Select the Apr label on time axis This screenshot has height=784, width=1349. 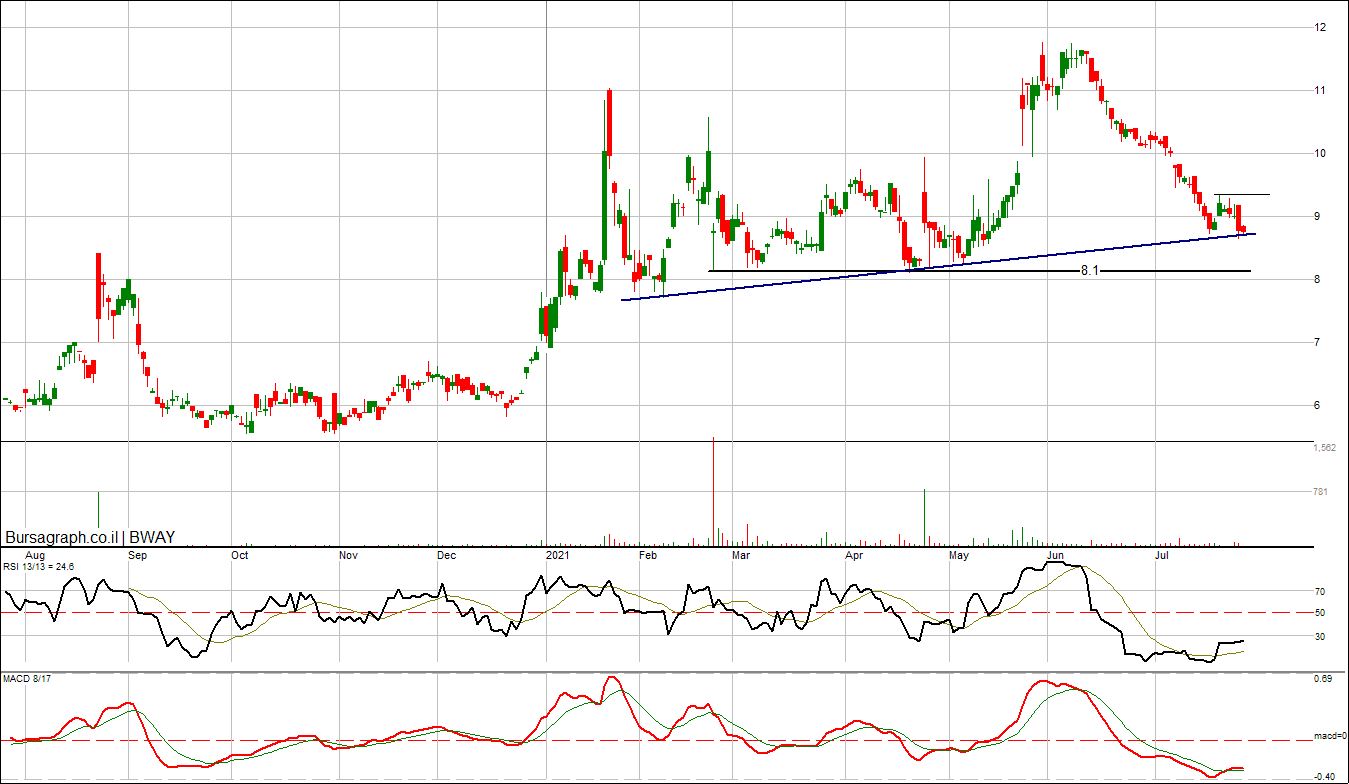[854, 554]
